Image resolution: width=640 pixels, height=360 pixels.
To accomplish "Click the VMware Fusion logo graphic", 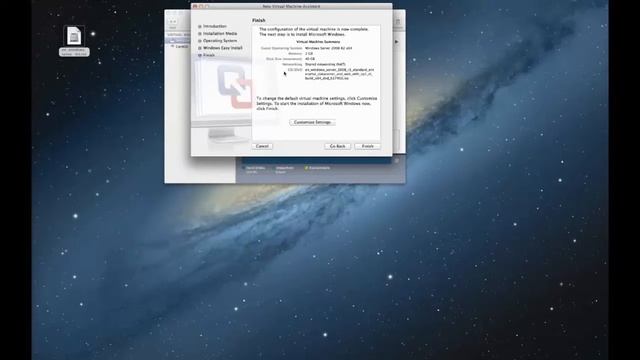I will [235, 88].
